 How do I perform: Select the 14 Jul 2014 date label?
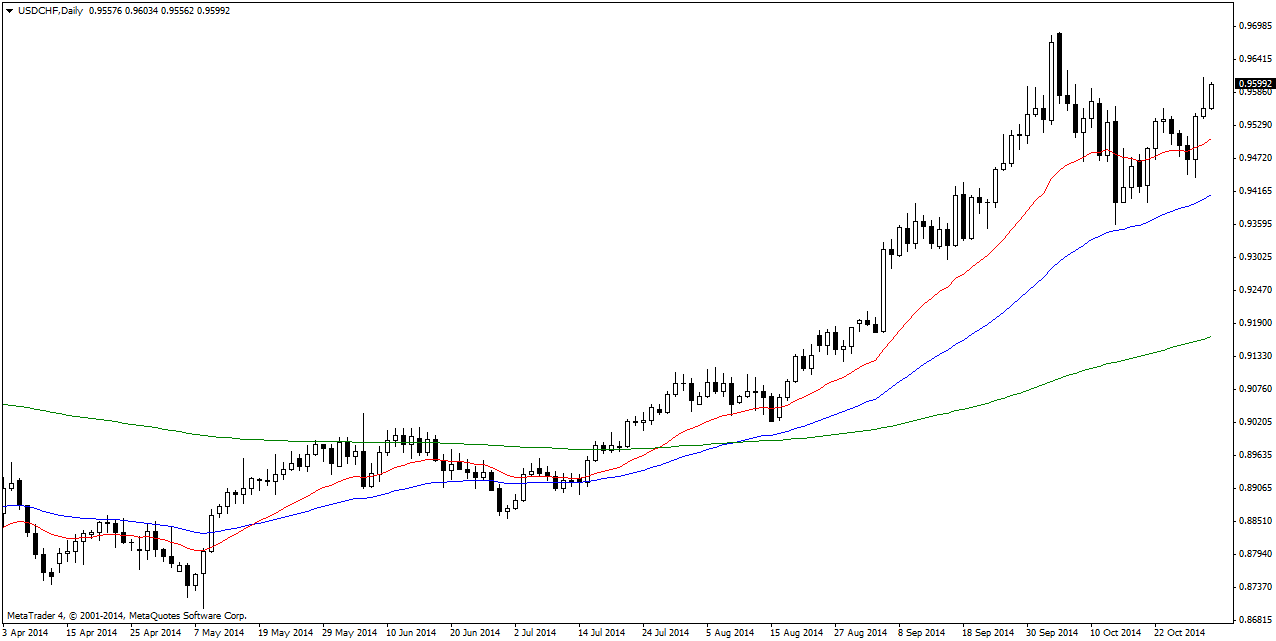[x=600, y=633]
